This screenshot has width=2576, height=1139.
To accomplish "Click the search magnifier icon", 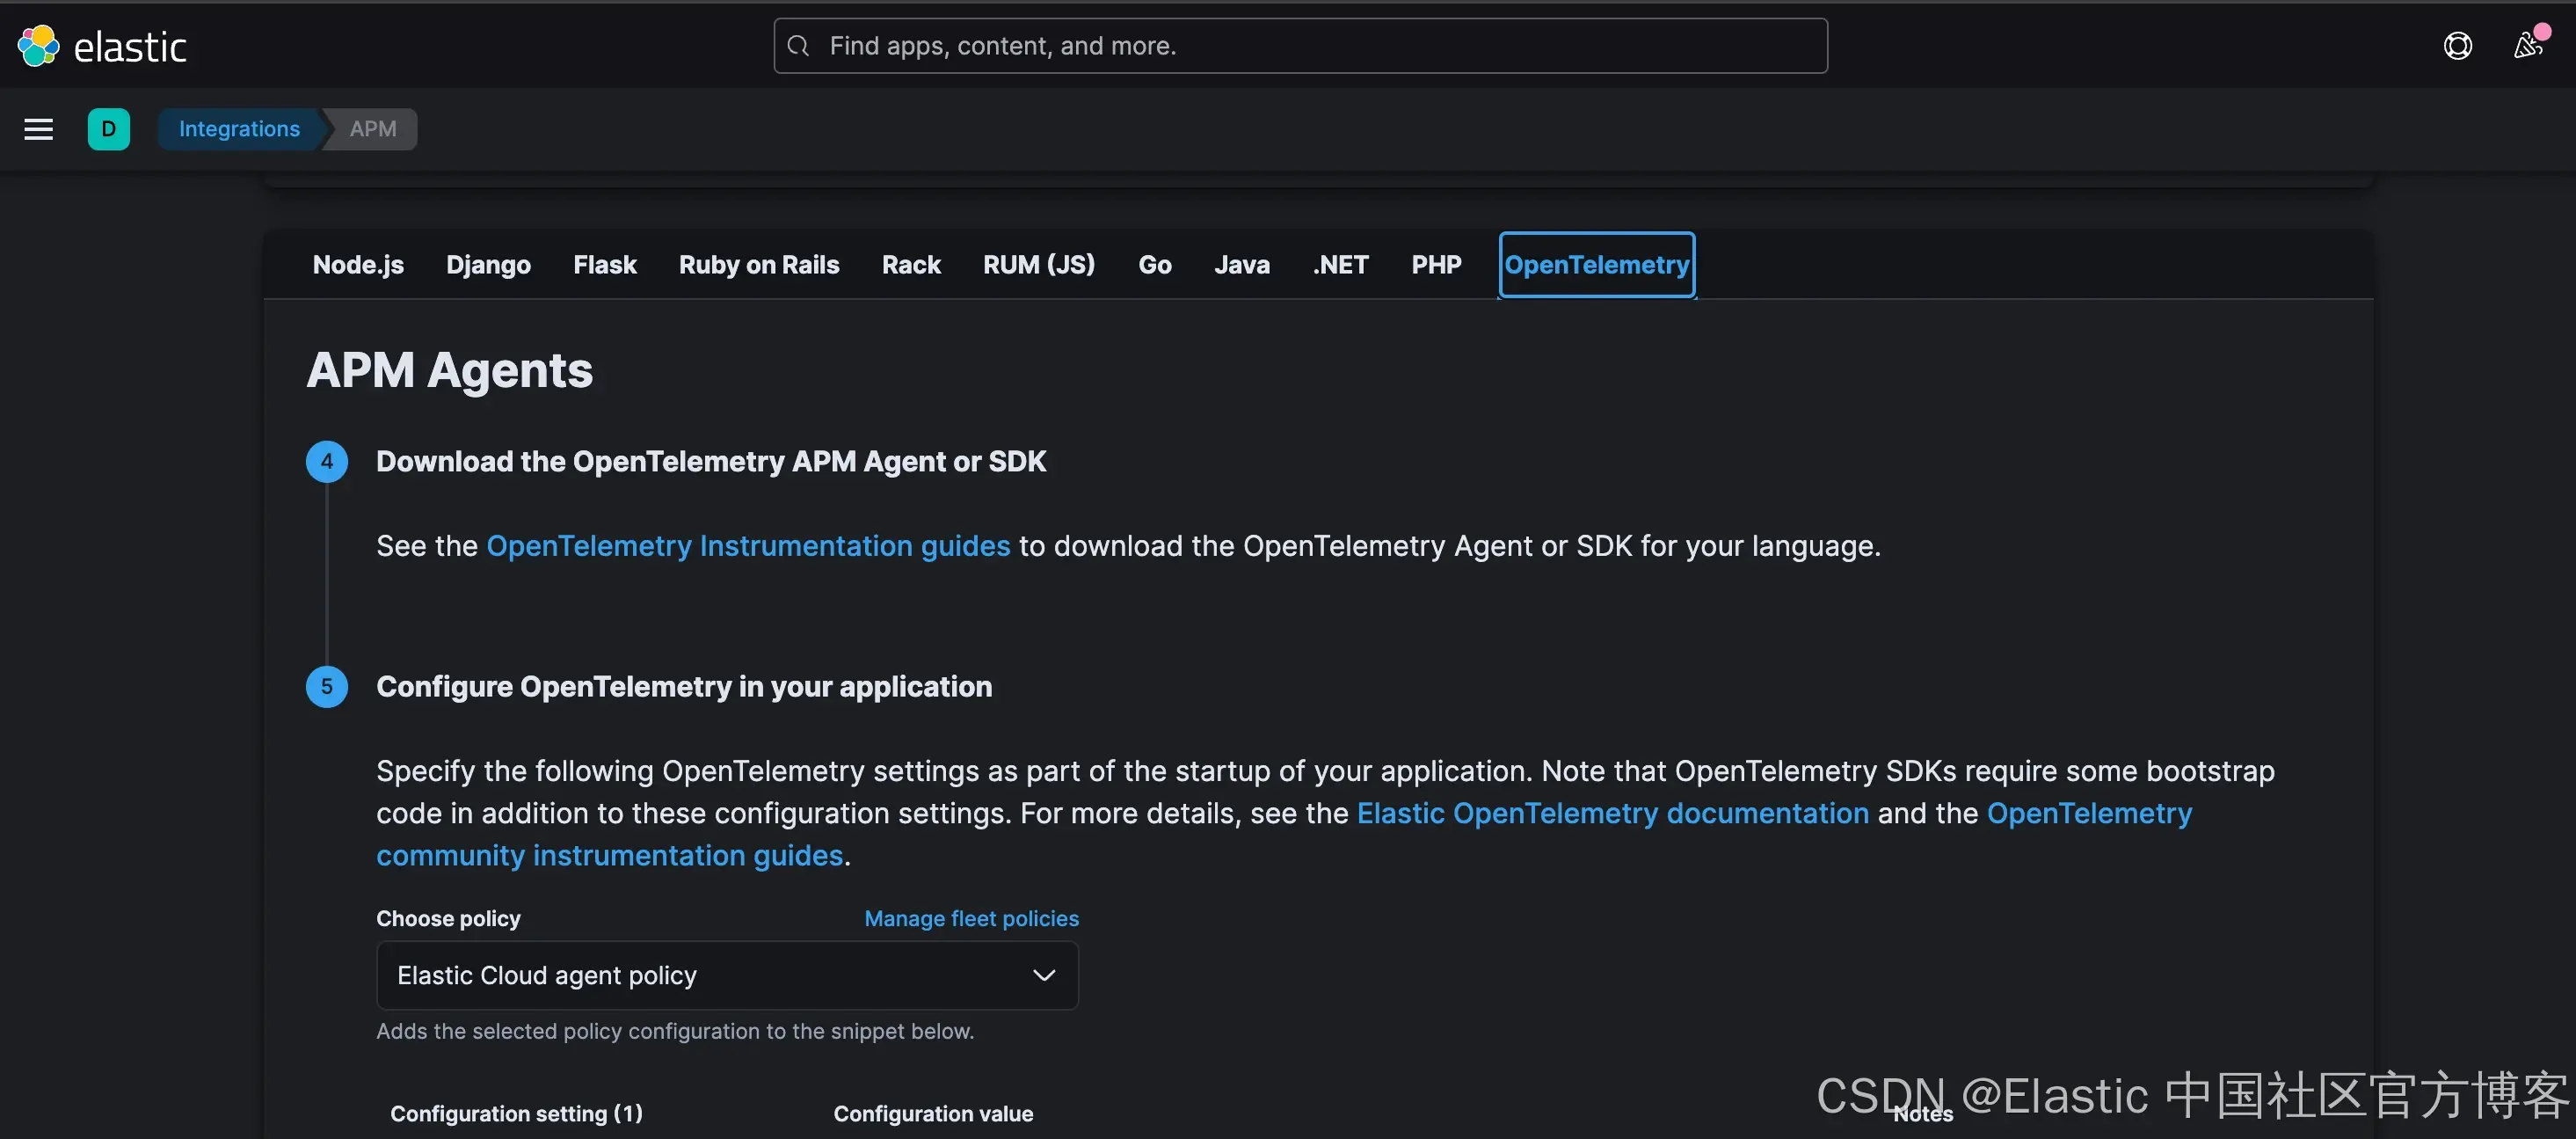I will click(x=798, y=46).
